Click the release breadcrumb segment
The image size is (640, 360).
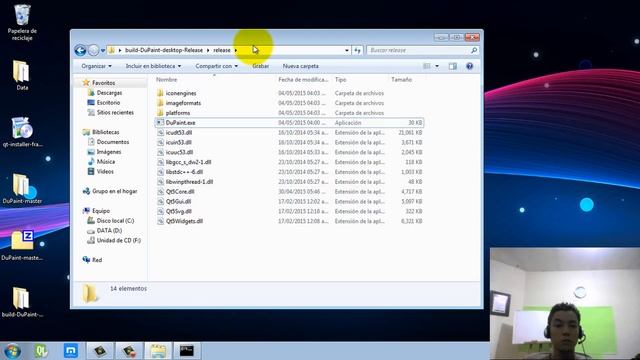pos(222,50)
